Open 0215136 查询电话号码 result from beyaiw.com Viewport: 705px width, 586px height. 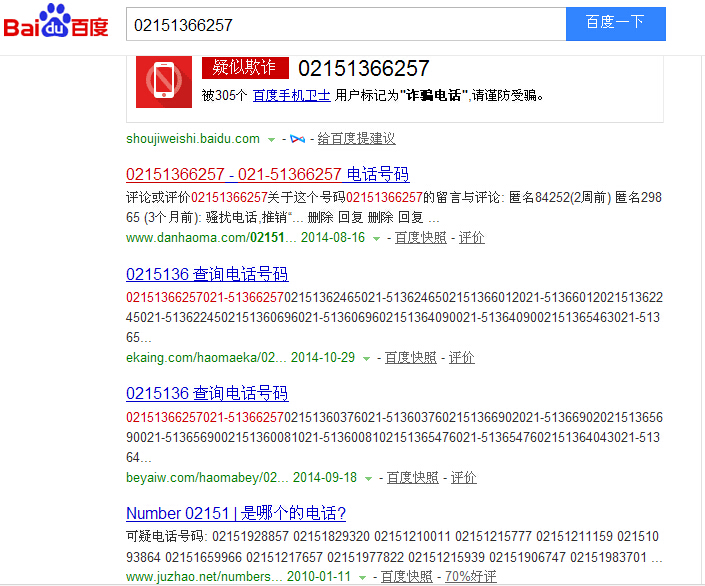click(x=207, y=394)
